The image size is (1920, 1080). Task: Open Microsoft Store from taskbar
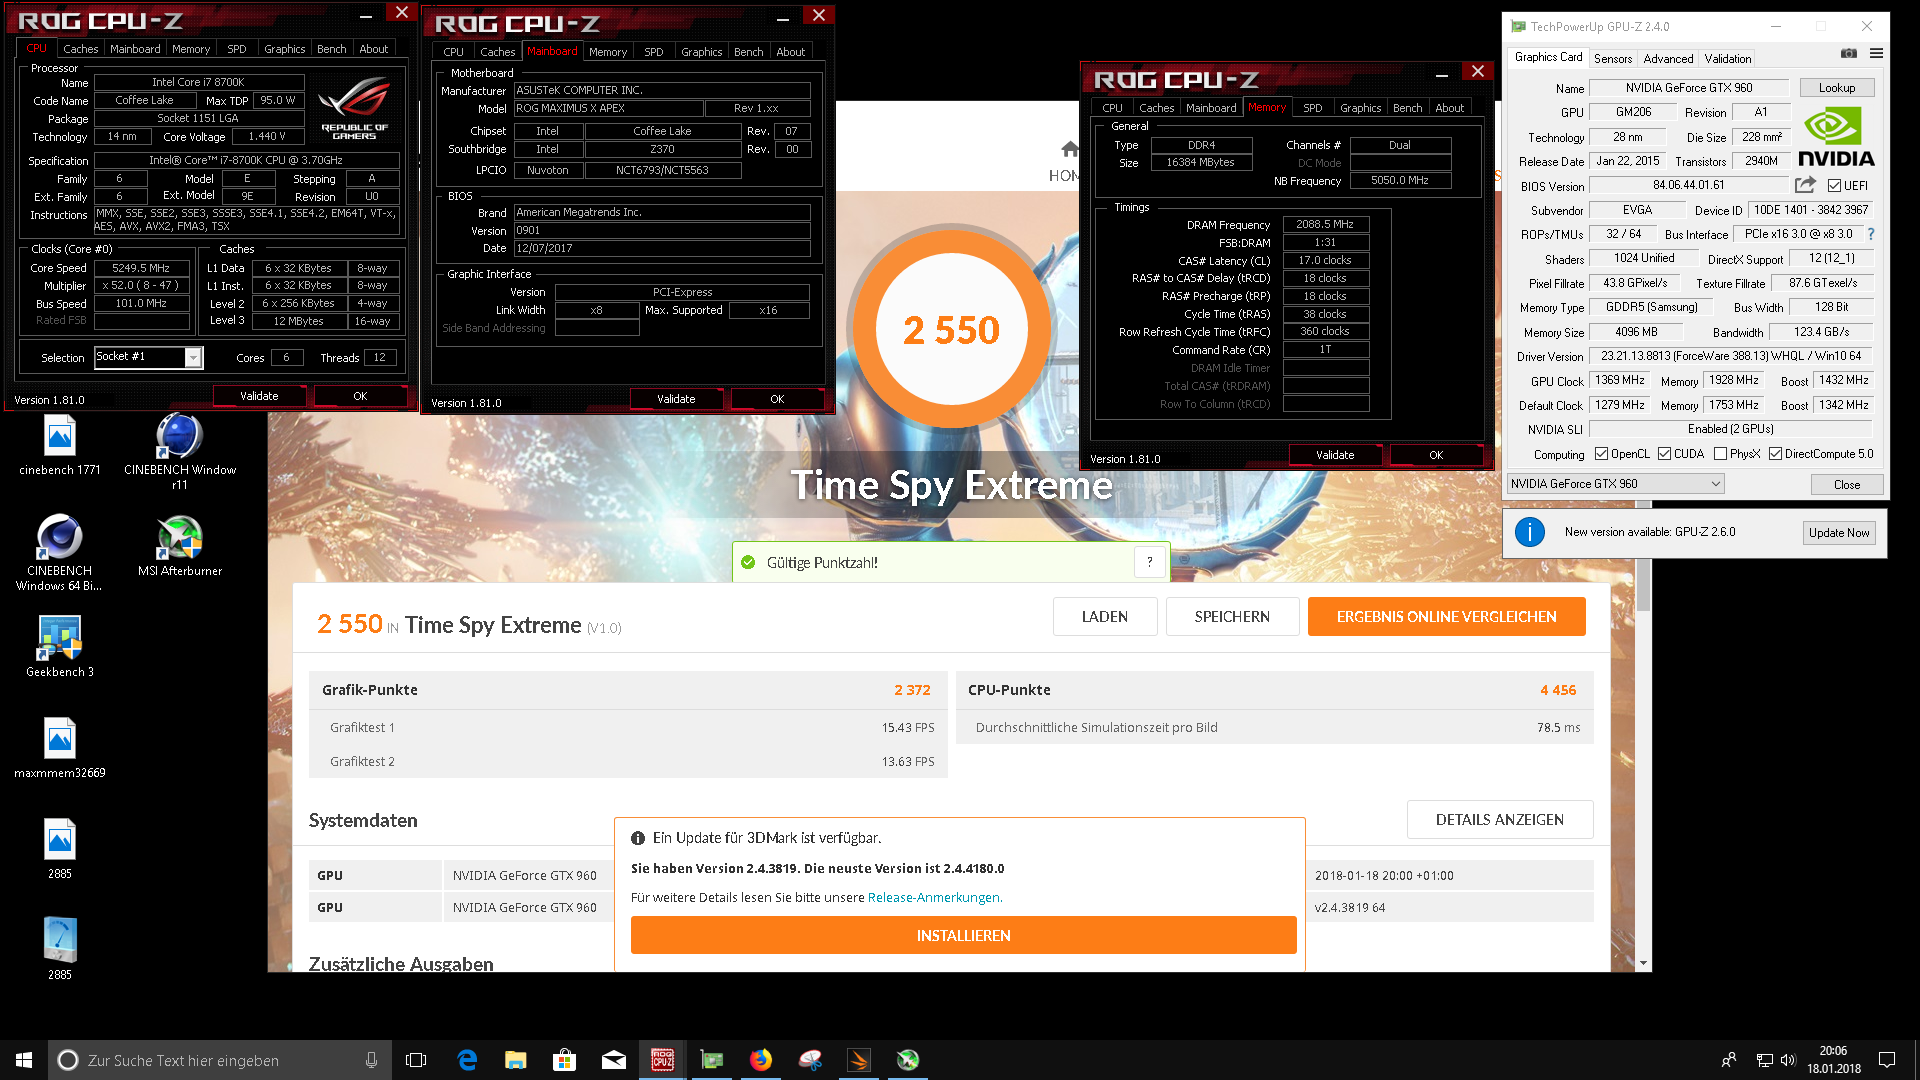tap(565, 1060)
